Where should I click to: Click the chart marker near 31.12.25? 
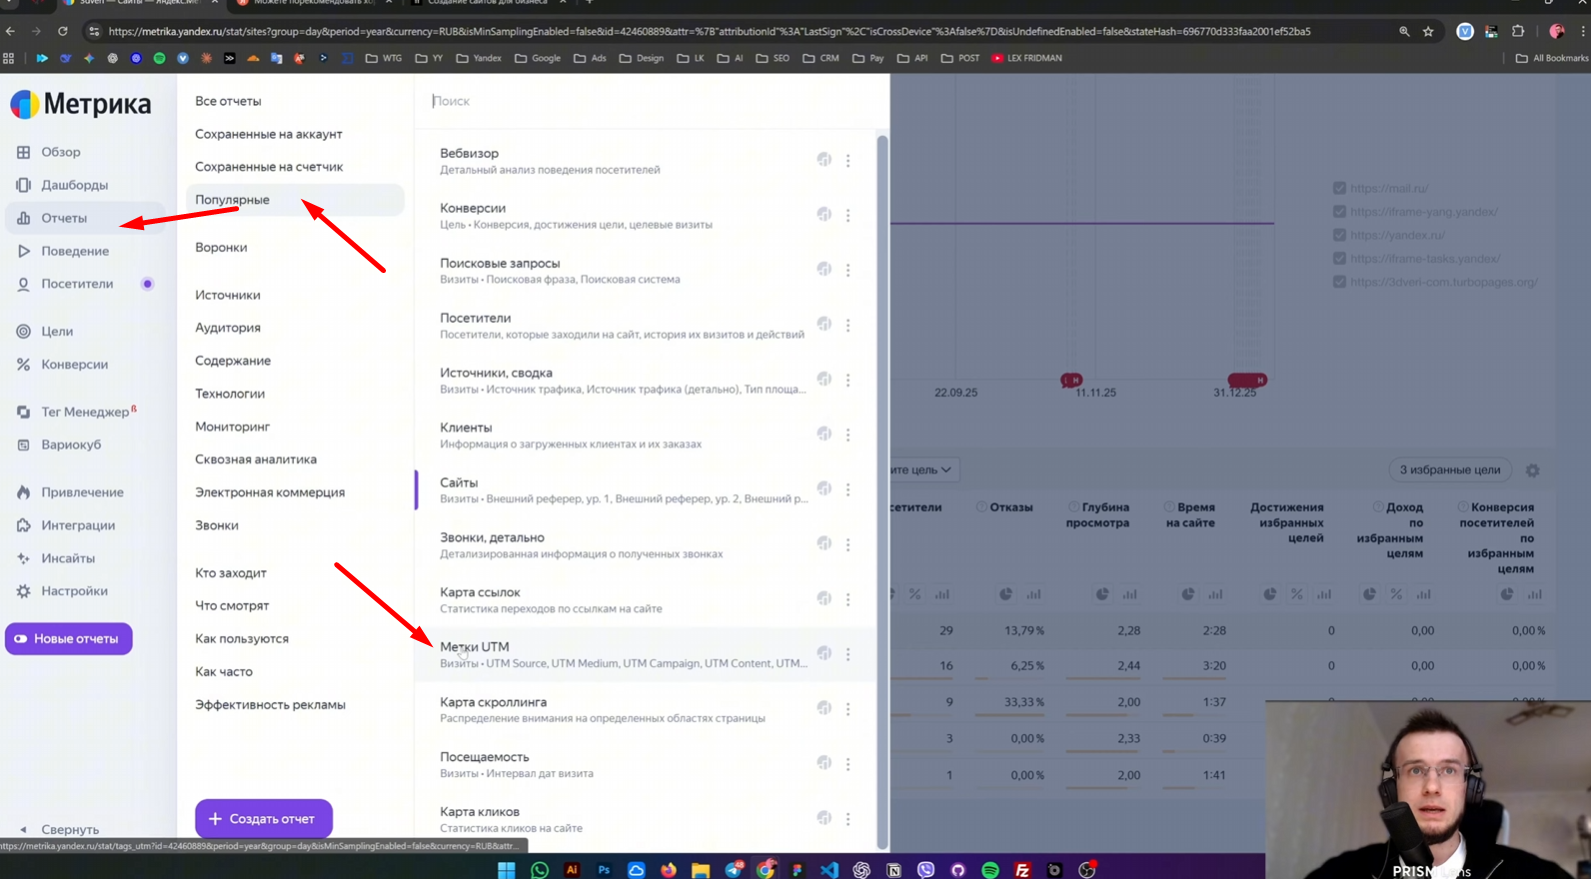(1247, 380)
